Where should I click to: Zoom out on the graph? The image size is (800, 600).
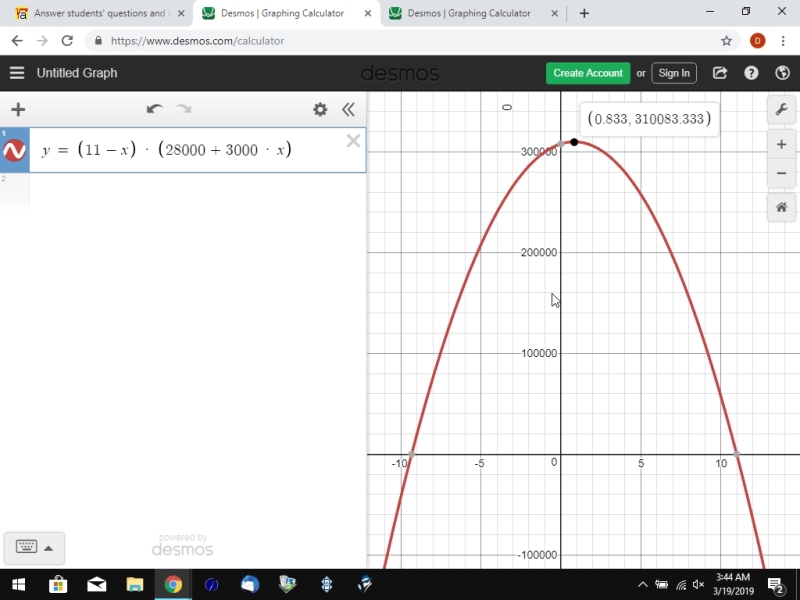[781, 173]
